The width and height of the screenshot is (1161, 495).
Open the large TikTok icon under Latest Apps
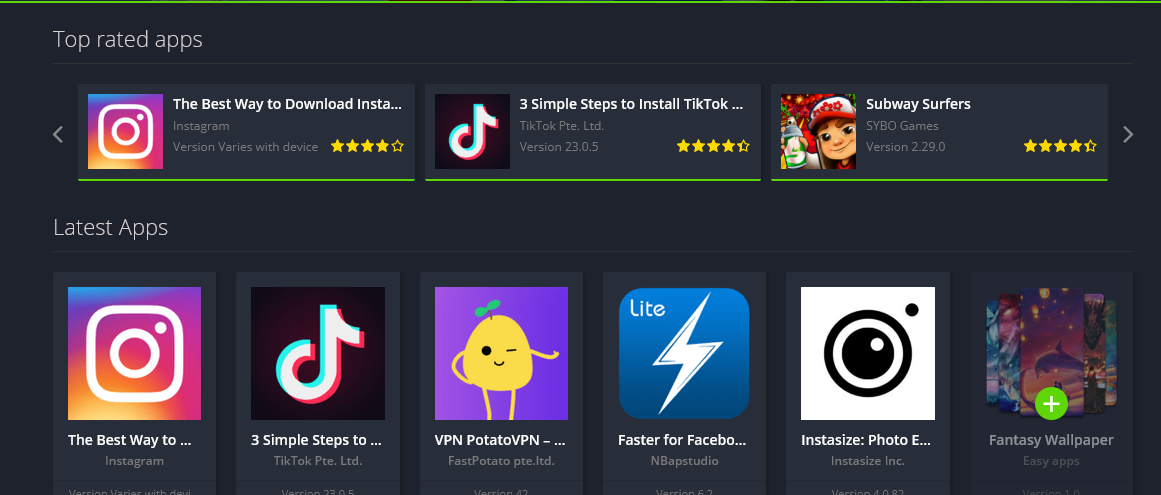(318, 354)
